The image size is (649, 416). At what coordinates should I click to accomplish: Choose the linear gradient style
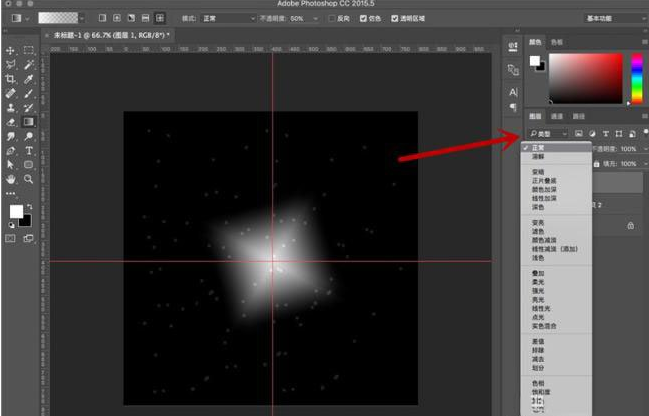[x=103, y=18]
